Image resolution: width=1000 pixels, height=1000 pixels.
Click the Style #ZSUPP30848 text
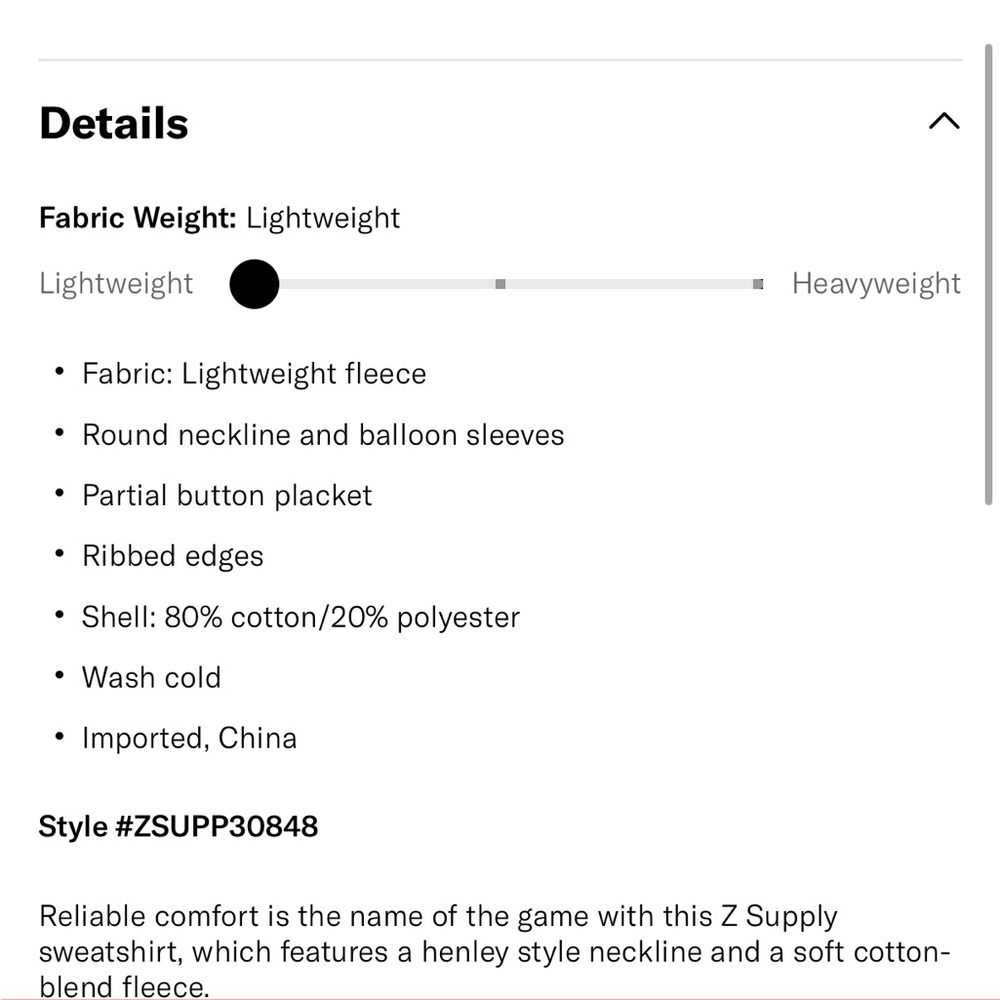(x=179, y=827)
